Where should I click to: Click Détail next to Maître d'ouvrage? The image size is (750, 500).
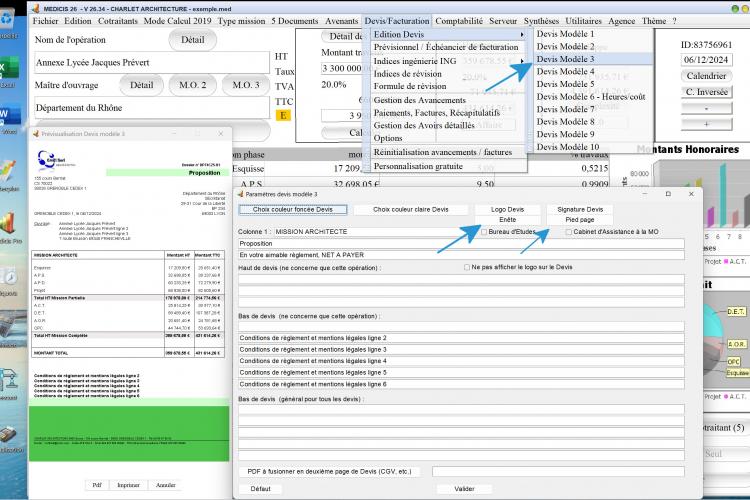142,85
